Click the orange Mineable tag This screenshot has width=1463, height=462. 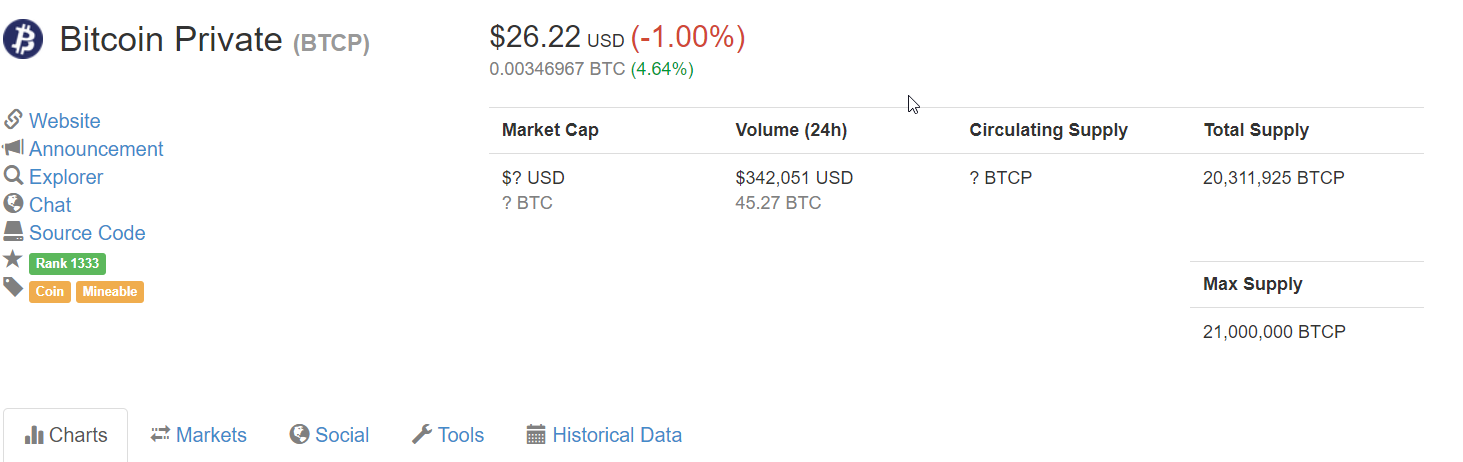[110, 292]
